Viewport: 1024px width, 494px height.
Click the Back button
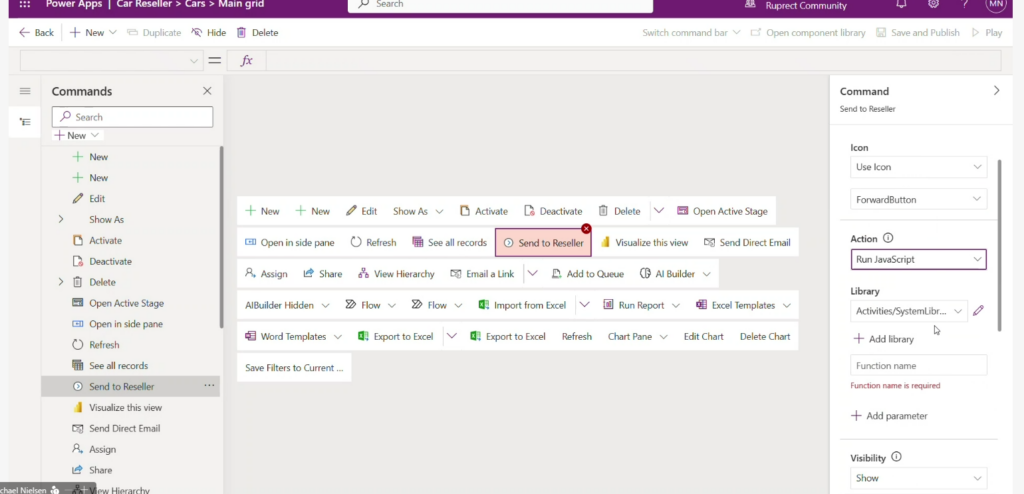pyautogui.click(x=37, y=33)
